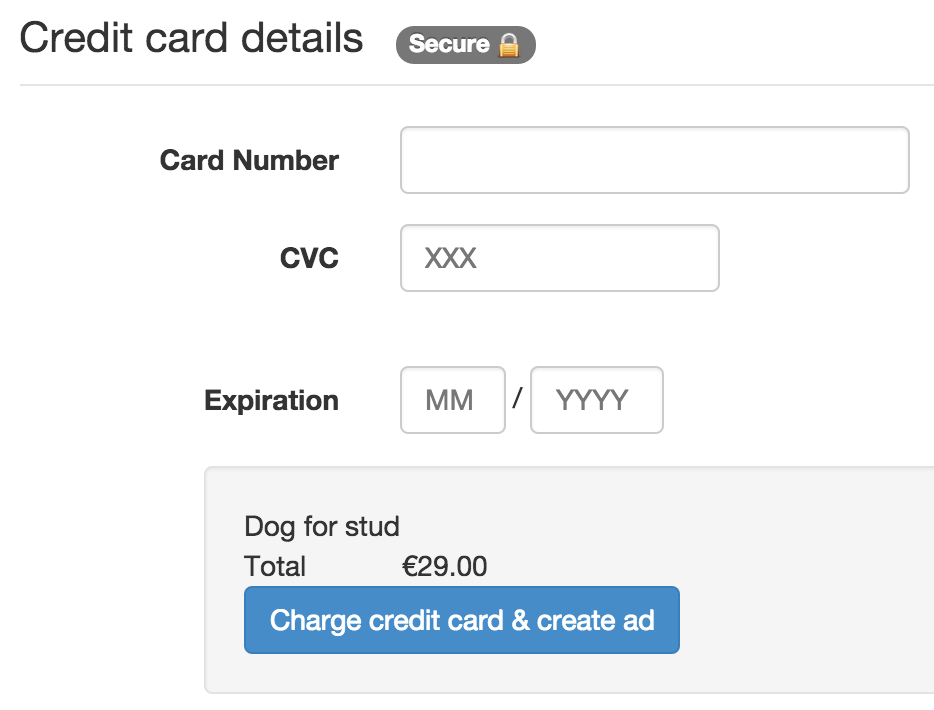The image size is (934, 710).
Task: Focus the CVC field showing XXX placeholder
Action: [558, 258]
